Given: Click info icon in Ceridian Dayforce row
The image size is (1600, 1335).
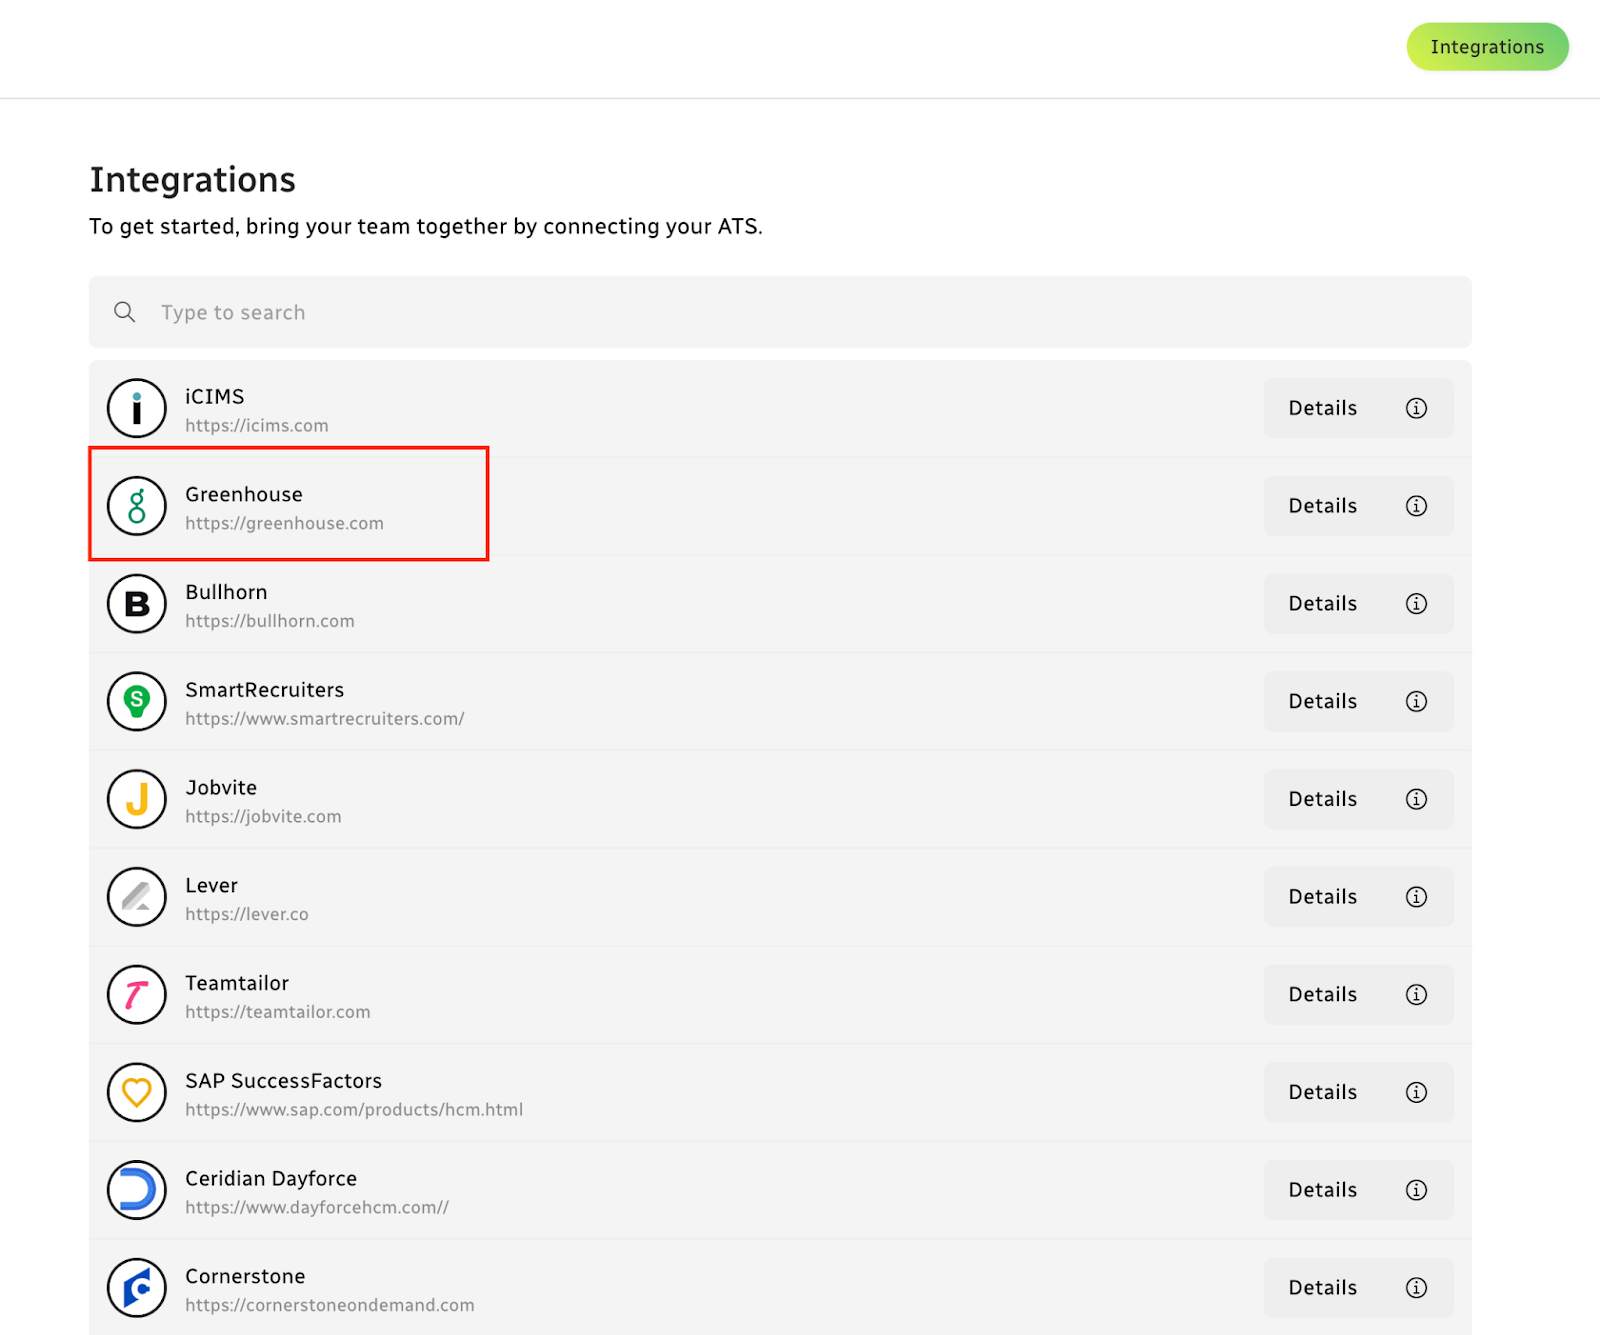Looking at the screenshot, I should (x=1416, y=1190).
